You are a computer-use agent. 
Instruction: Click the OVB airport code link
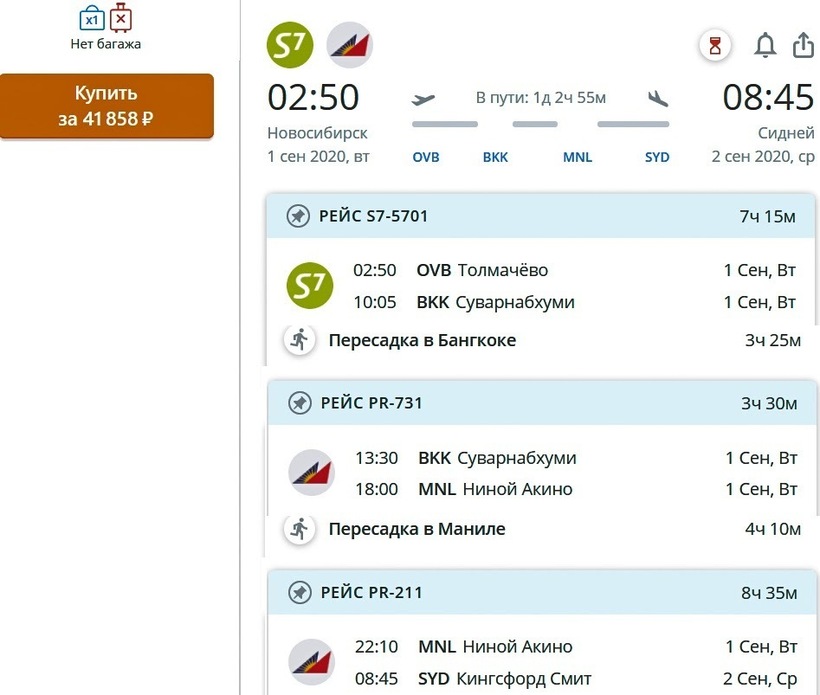tap(426, 157)
